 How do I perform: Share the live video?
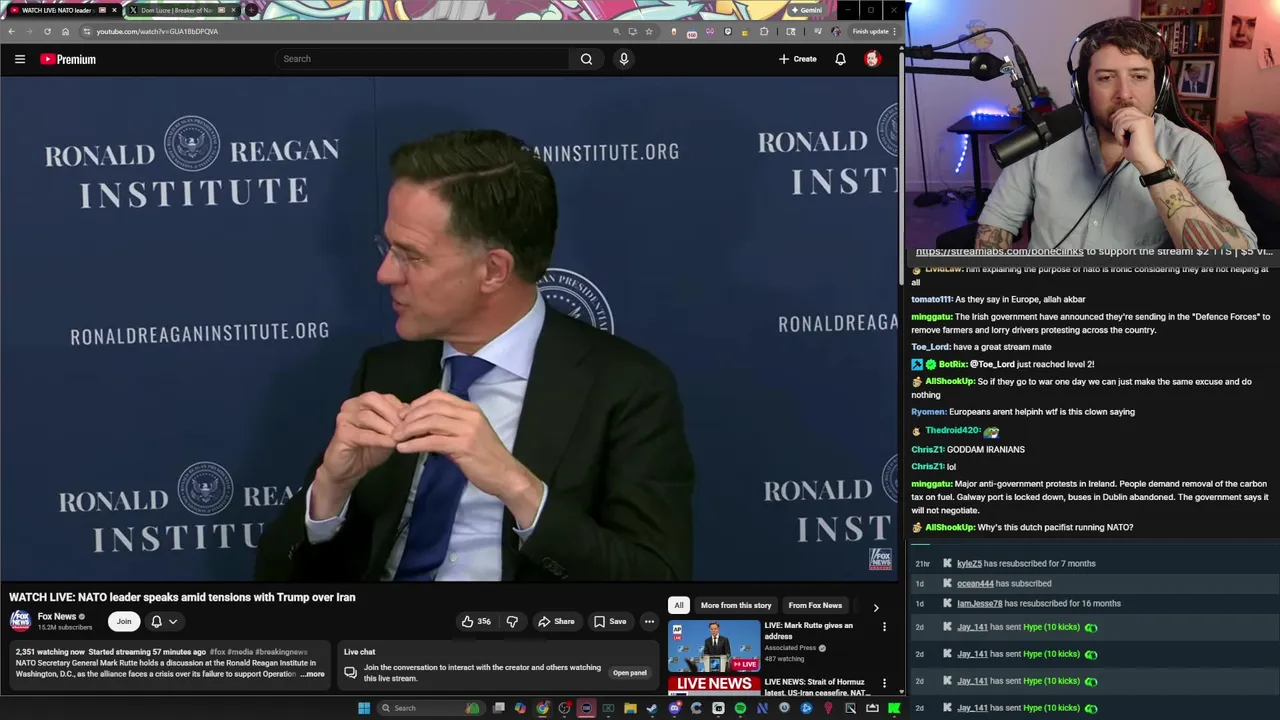(556, 621)
